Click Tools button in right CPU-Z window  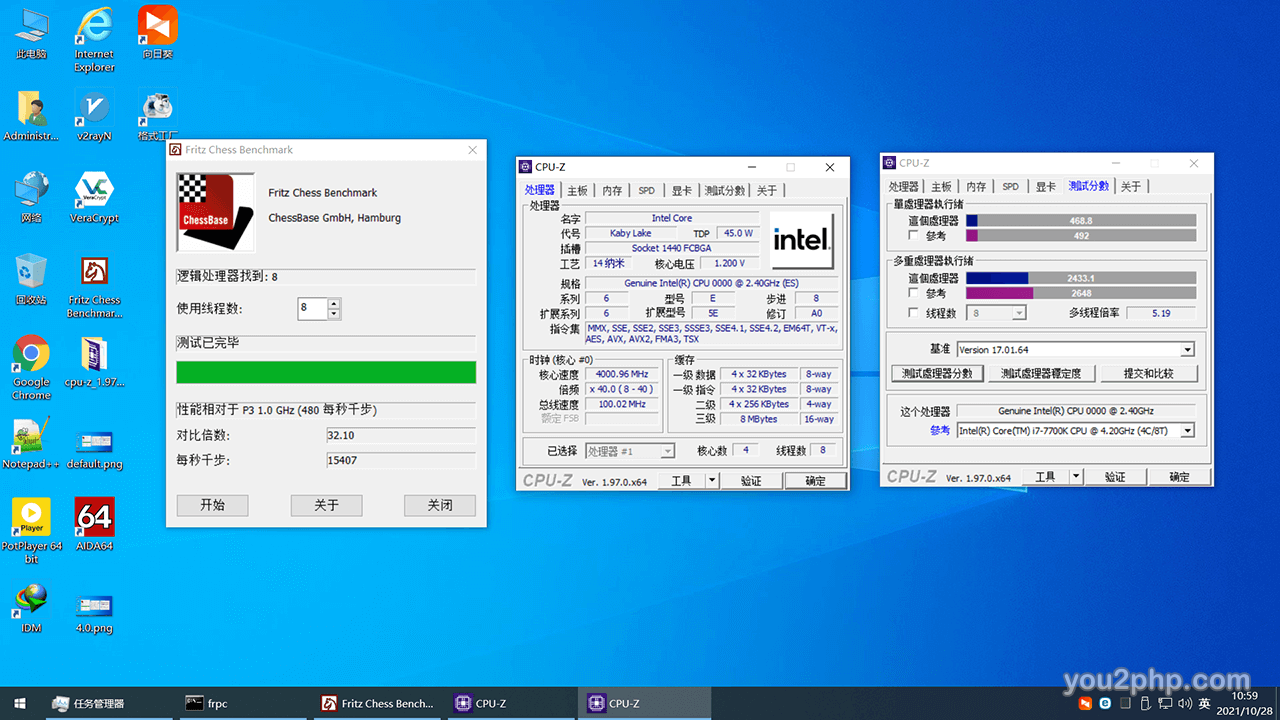click(x=1045, y=477)
